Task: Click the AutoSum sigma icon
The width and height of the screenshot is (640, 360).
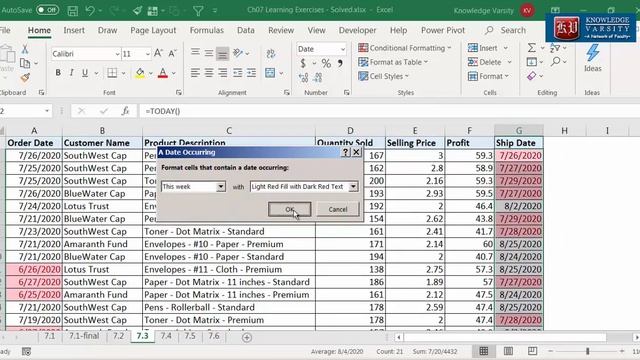Action: (x=531, y=48)
